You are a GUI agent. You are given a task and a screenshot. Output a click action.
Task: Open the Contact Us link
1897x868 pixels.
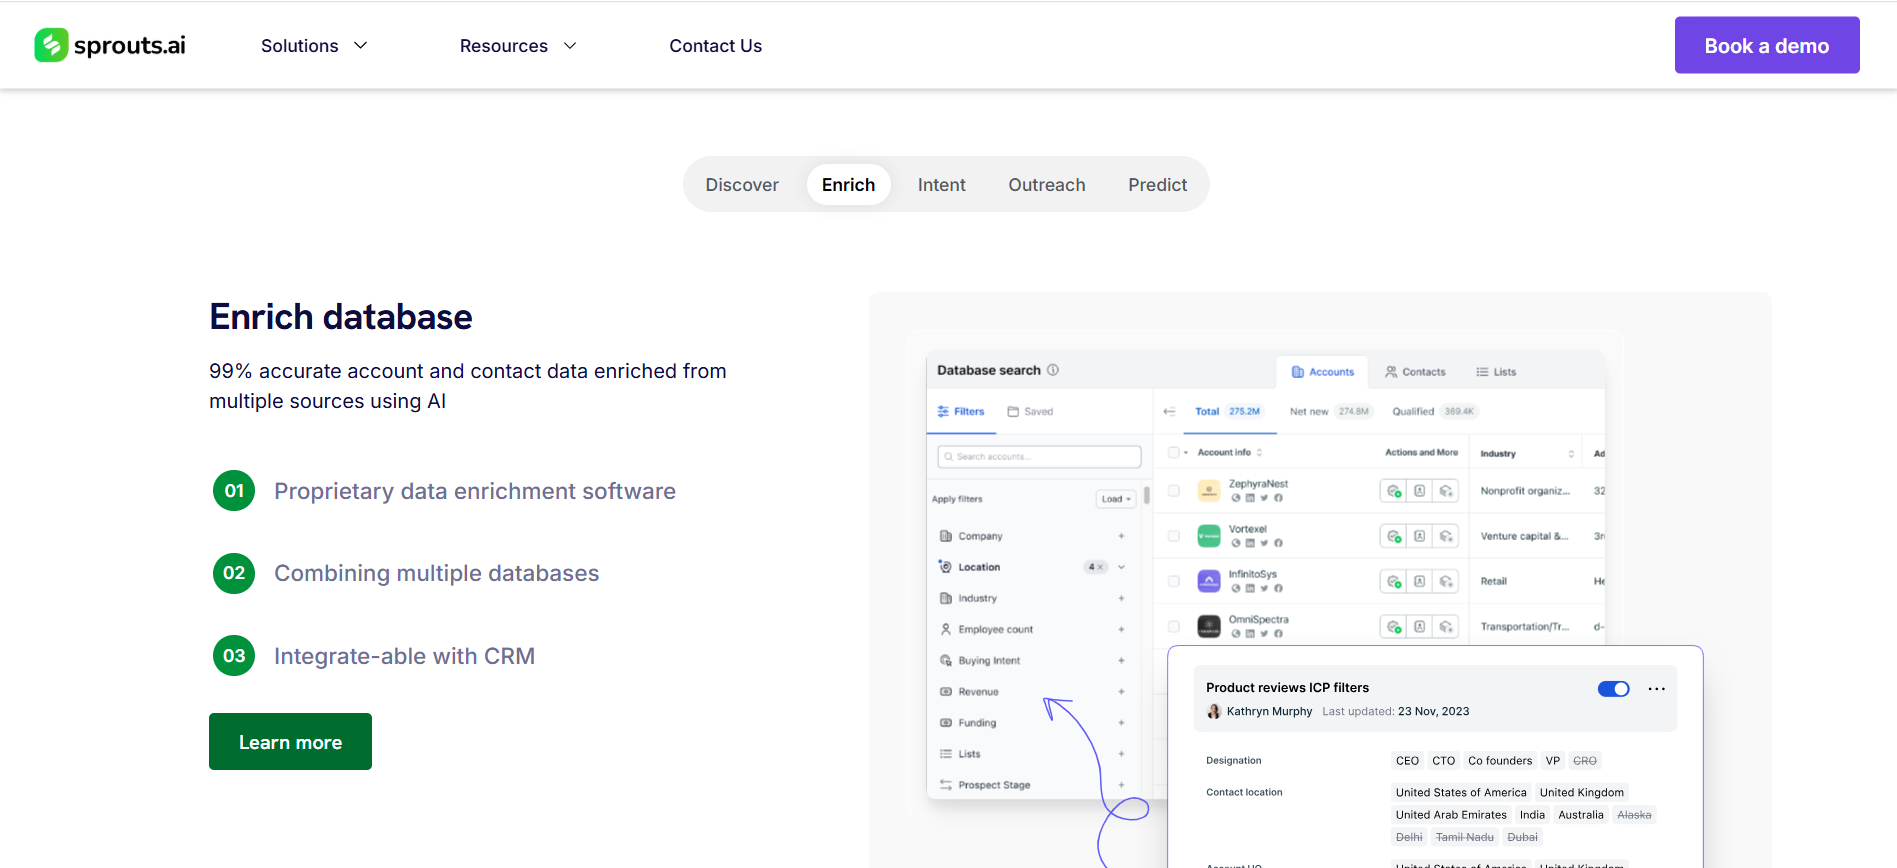(716, 46)
